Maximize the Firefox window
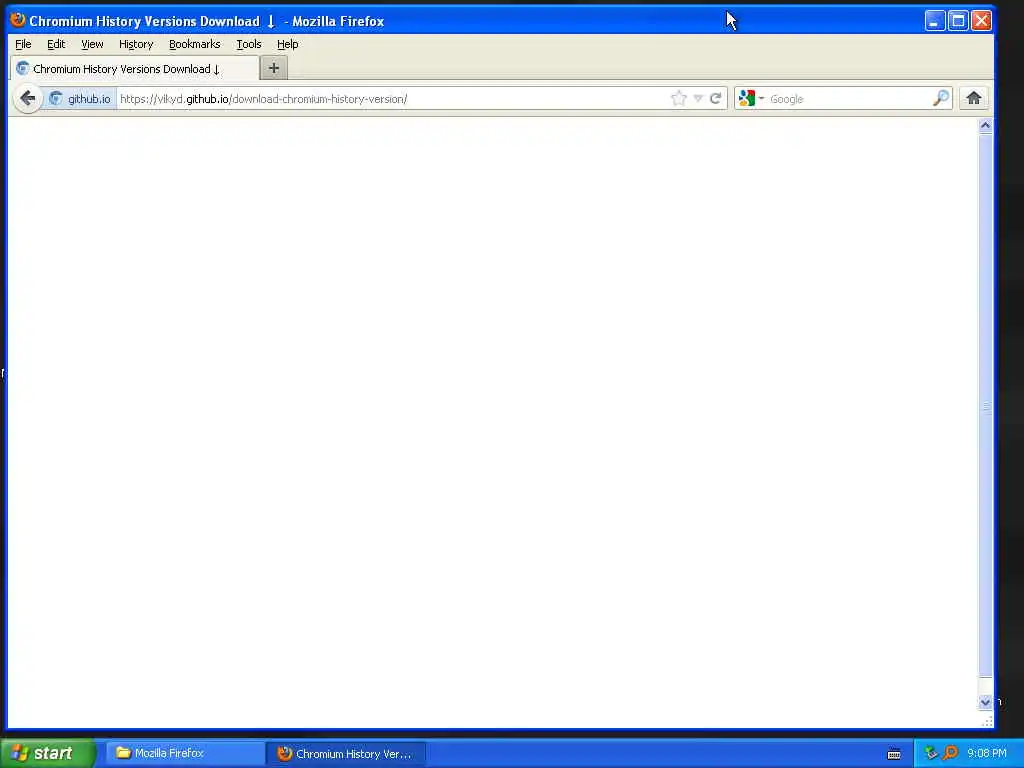This screenshot has height=768, width=1024. (x=958, y=21)
